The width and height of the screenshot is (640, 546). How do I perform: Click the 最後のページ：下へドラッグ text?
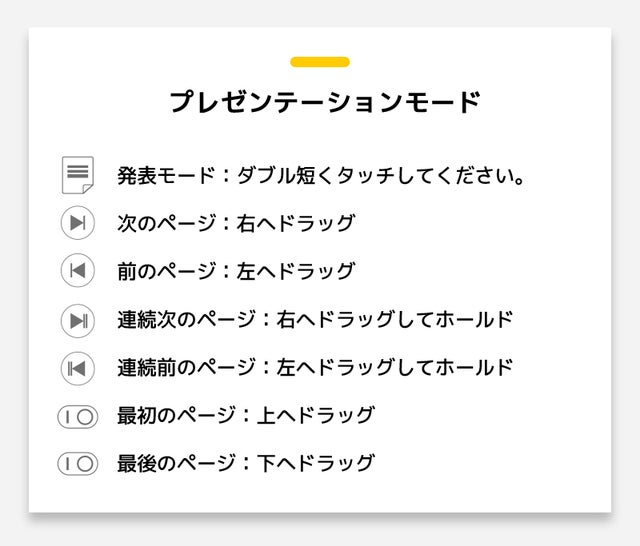[x=246, y=463]
